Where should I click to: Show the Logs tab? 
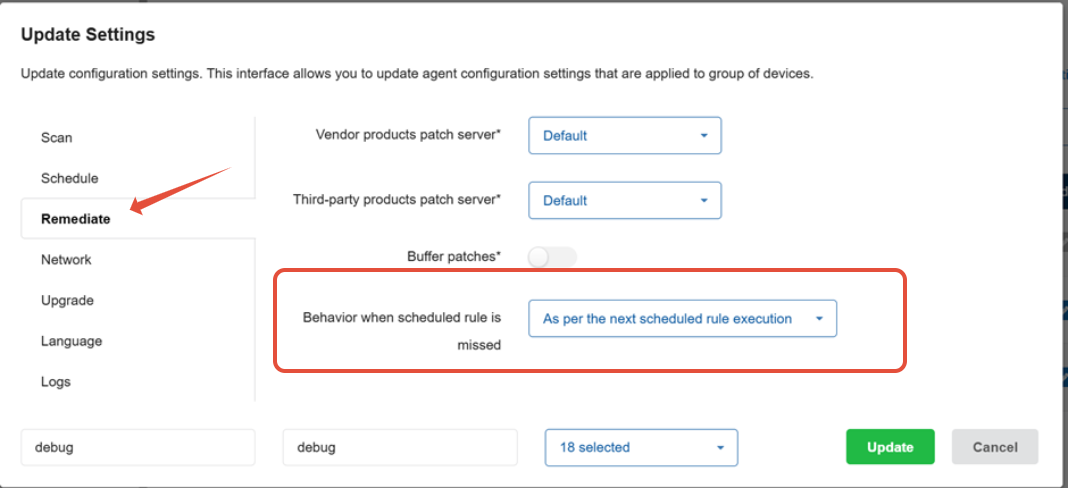56,382
